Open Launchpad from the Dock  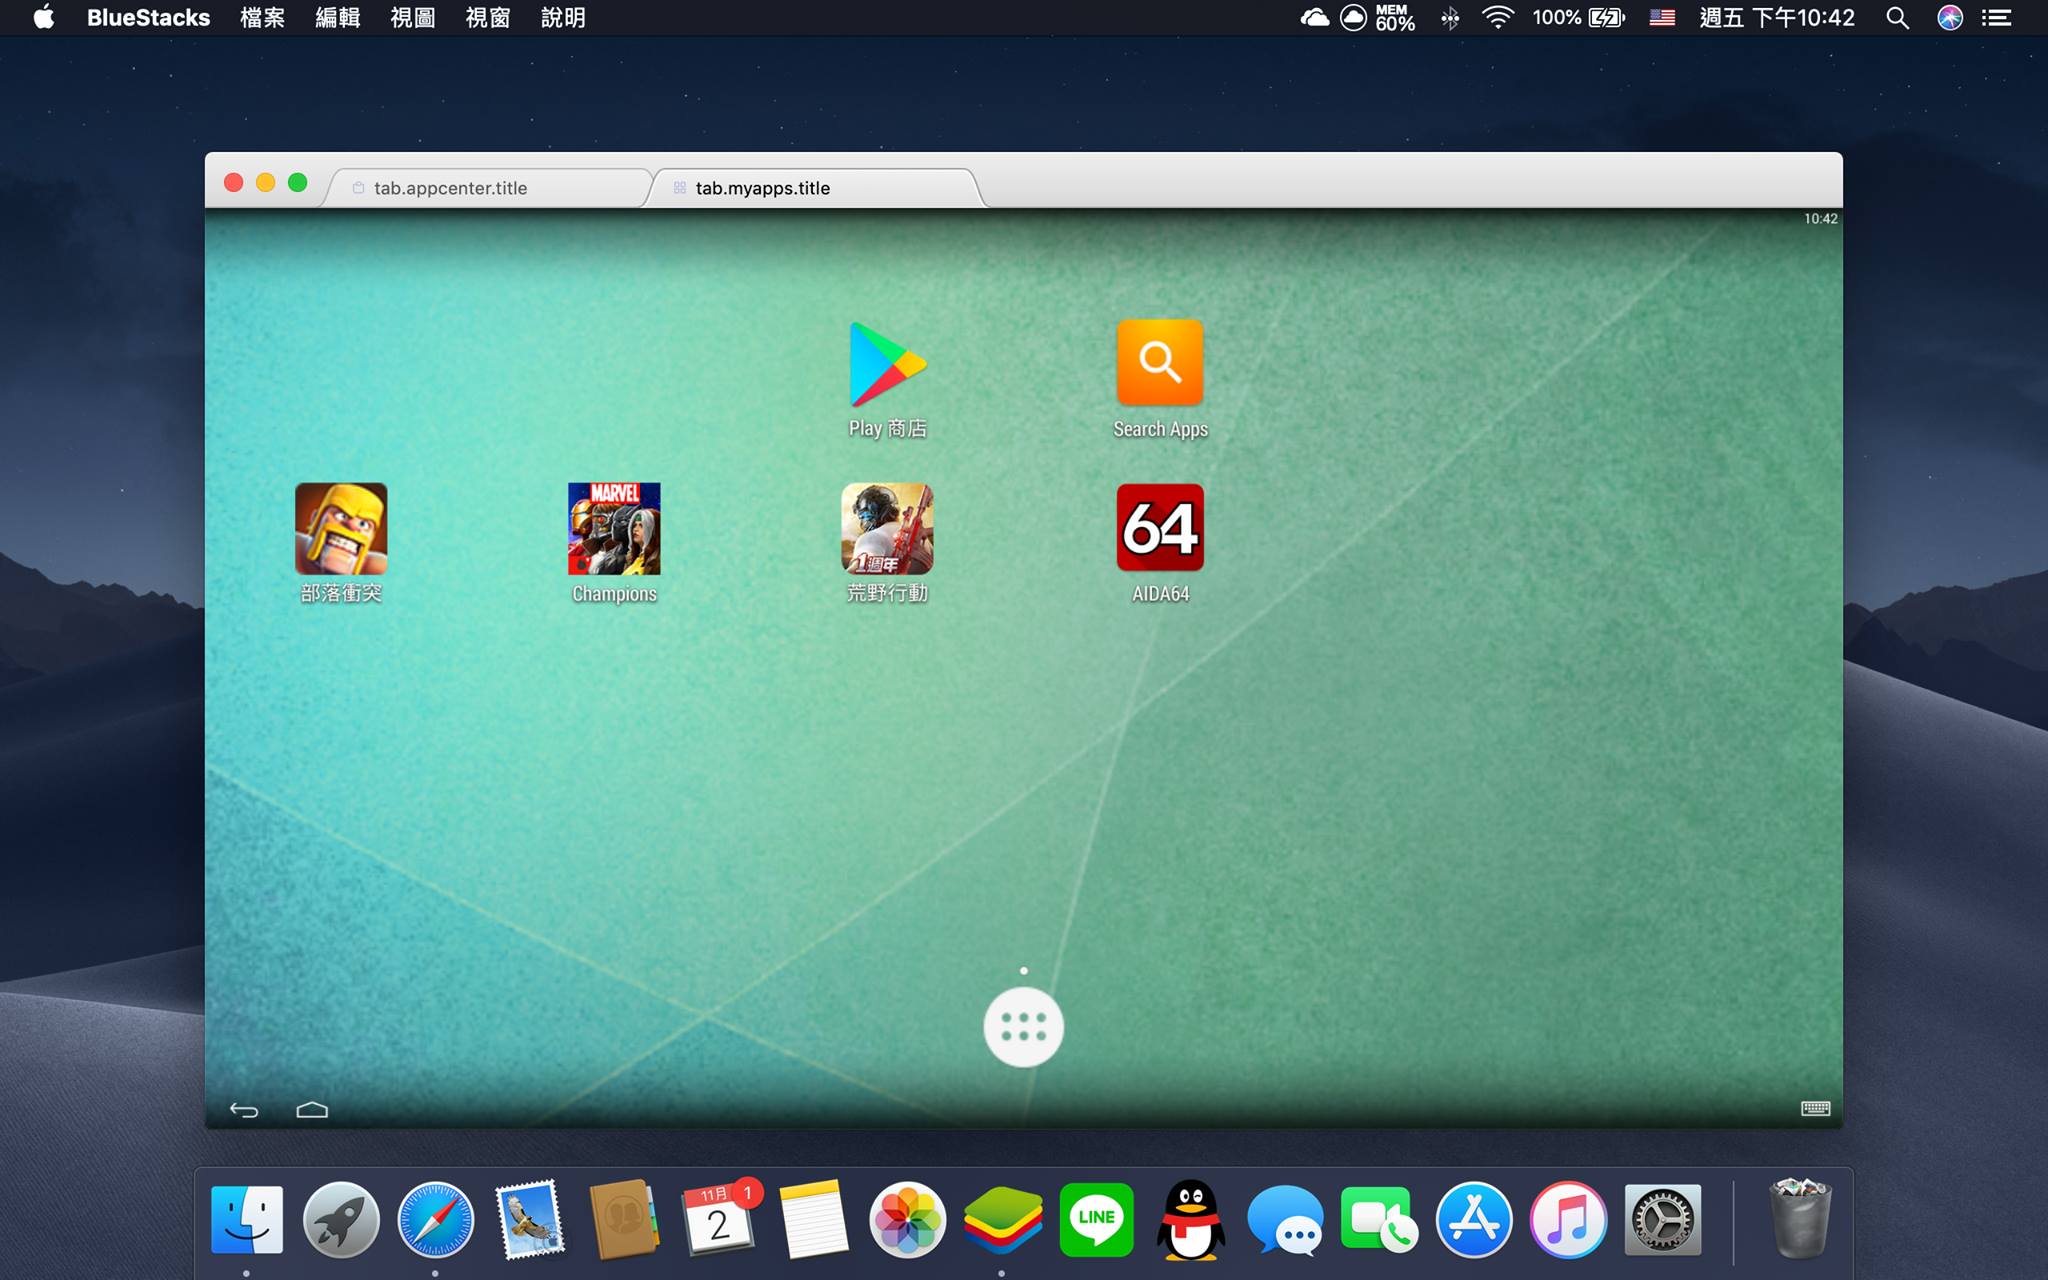coord(341,1219)
